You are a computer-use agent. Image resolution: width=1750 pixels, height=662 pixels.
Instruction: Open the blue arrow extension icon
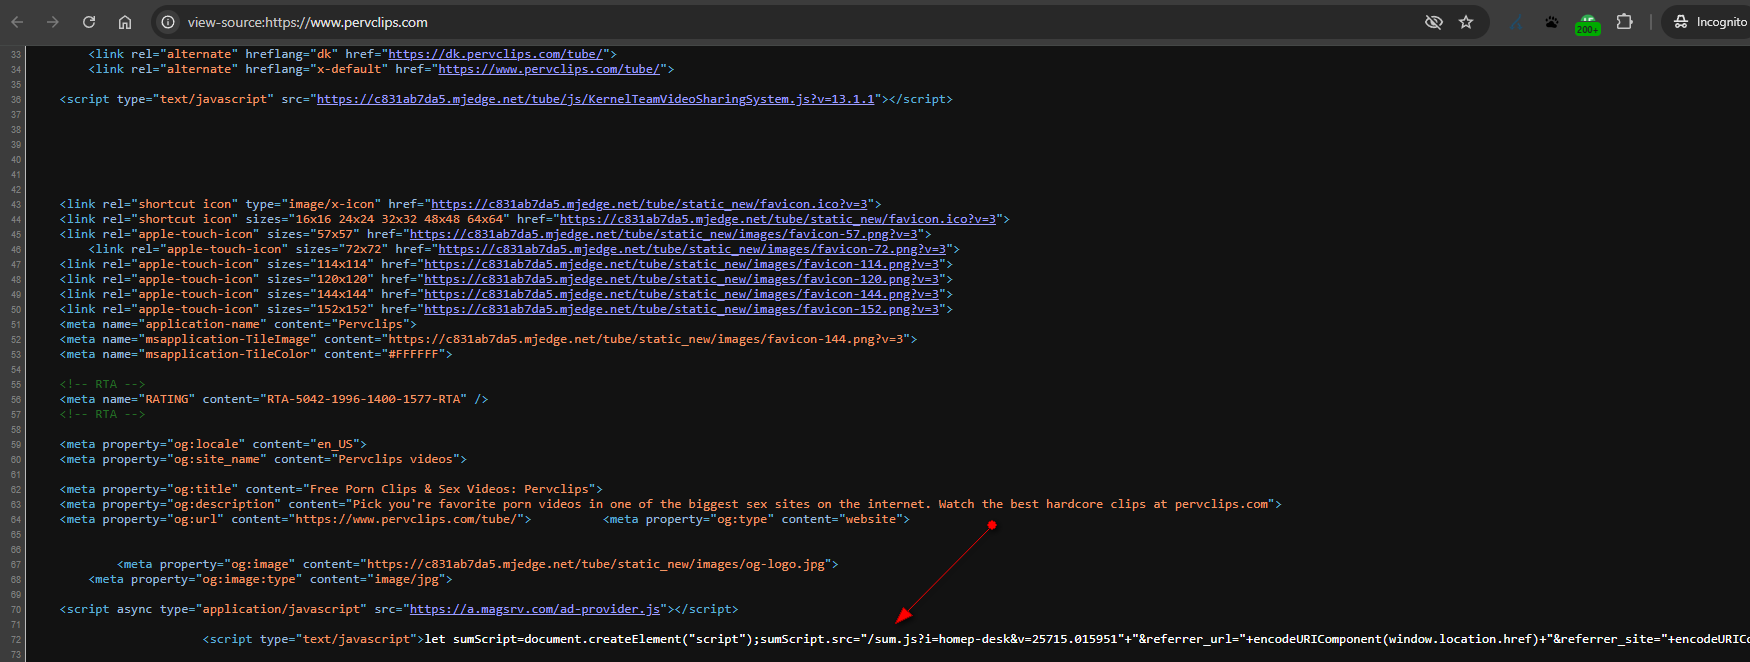[x=1517, y=22]
